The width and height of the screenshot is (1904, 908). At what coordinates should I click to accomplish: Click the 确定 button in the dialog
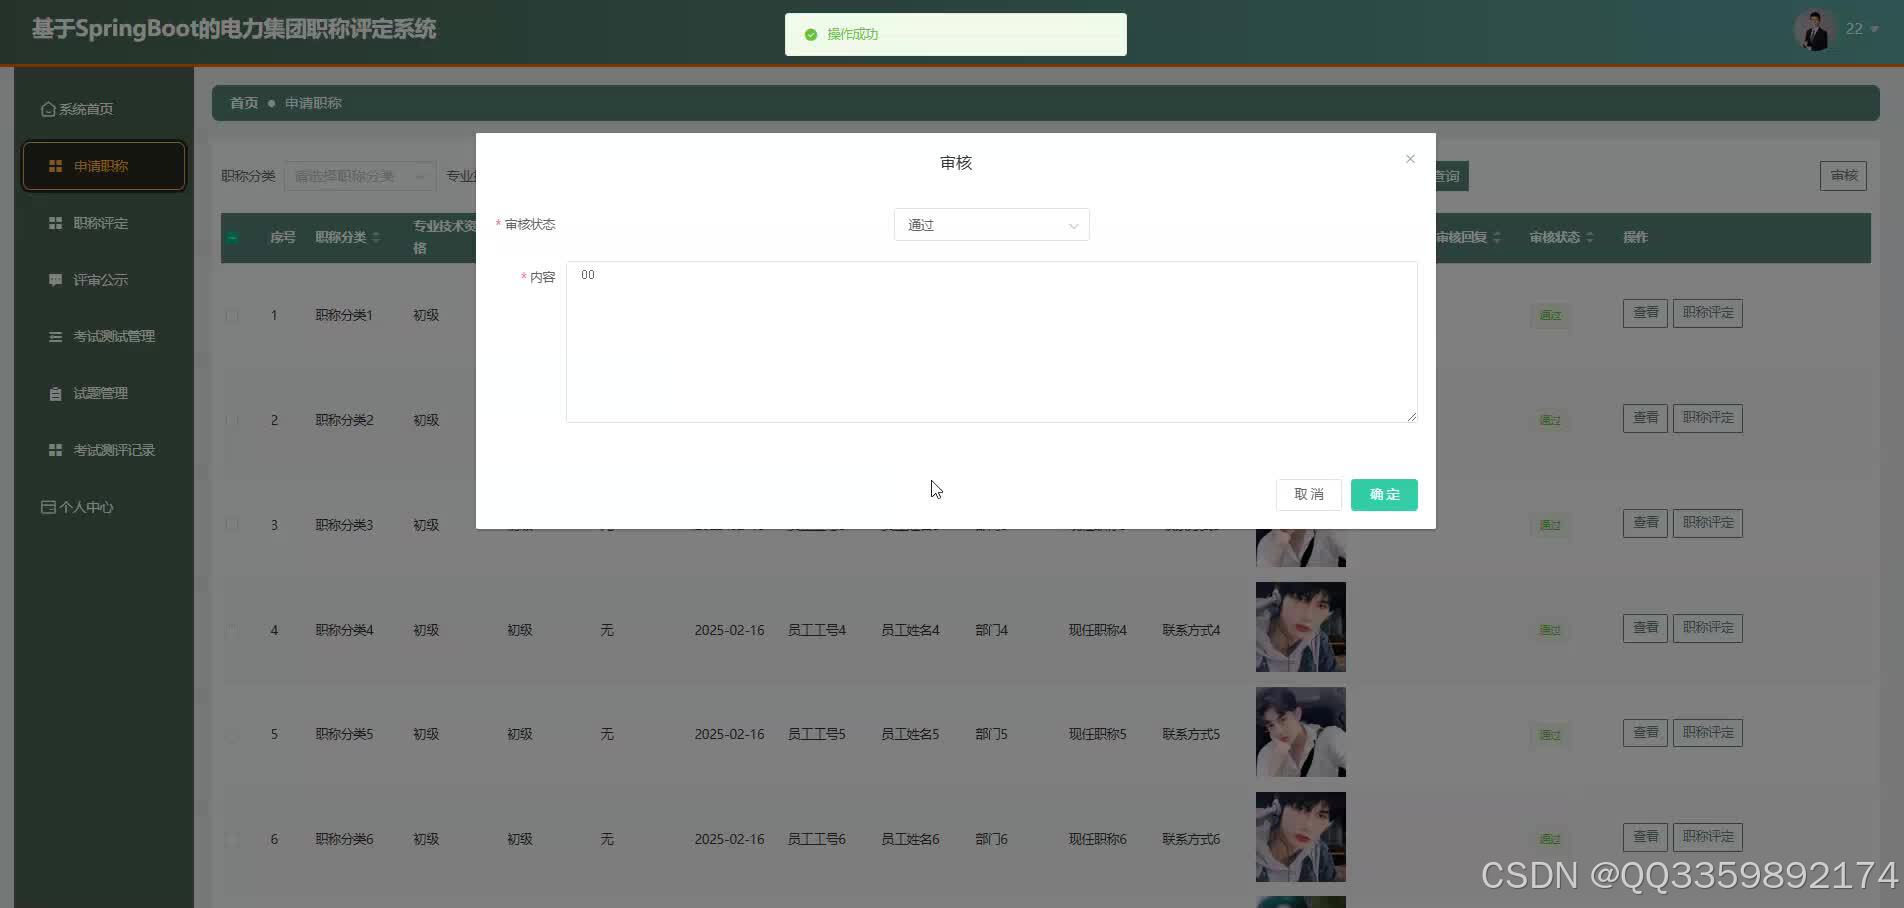1383,494
